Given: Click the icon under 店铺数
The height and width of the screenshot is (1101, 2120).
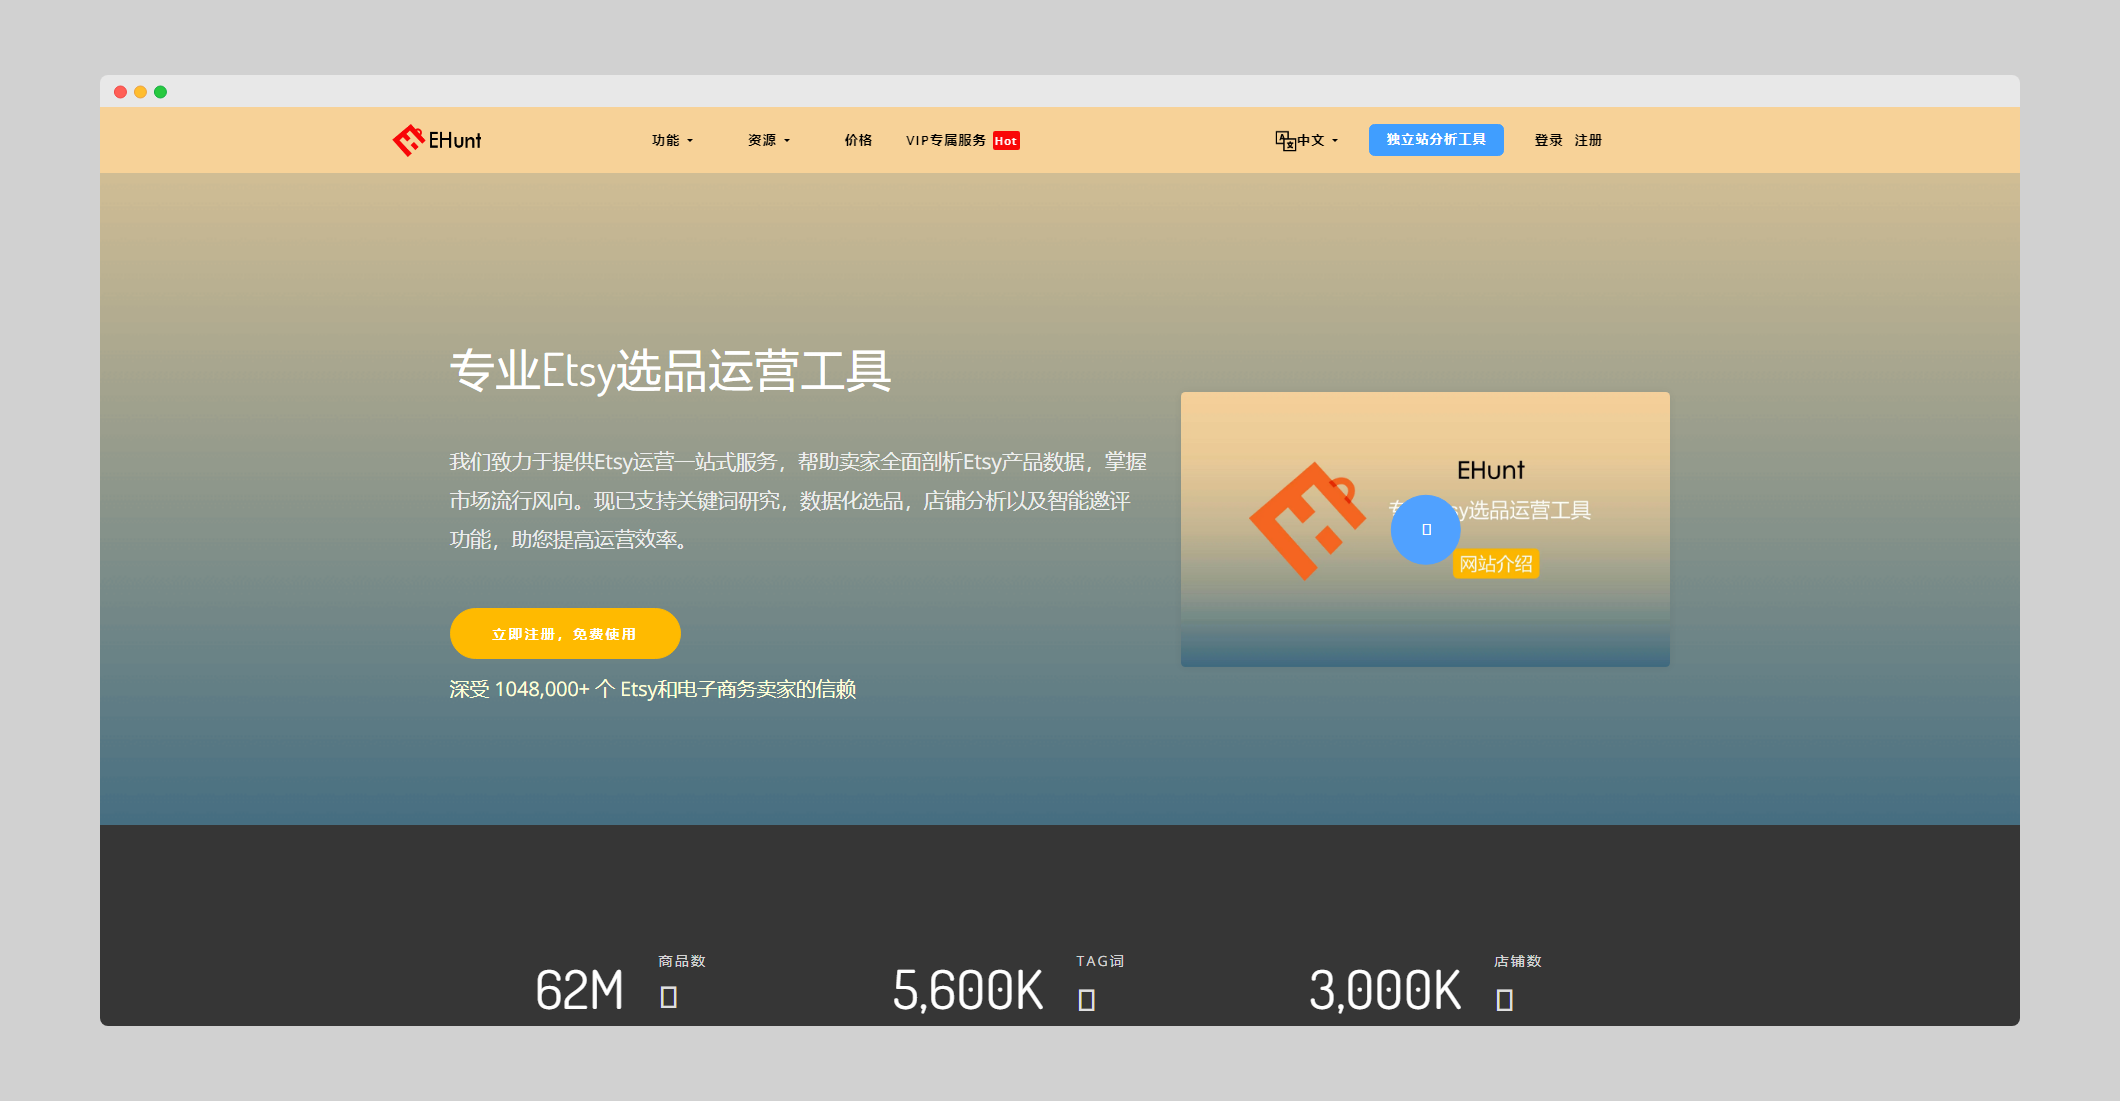Looking at the screenshot, I should (1505, 999).
